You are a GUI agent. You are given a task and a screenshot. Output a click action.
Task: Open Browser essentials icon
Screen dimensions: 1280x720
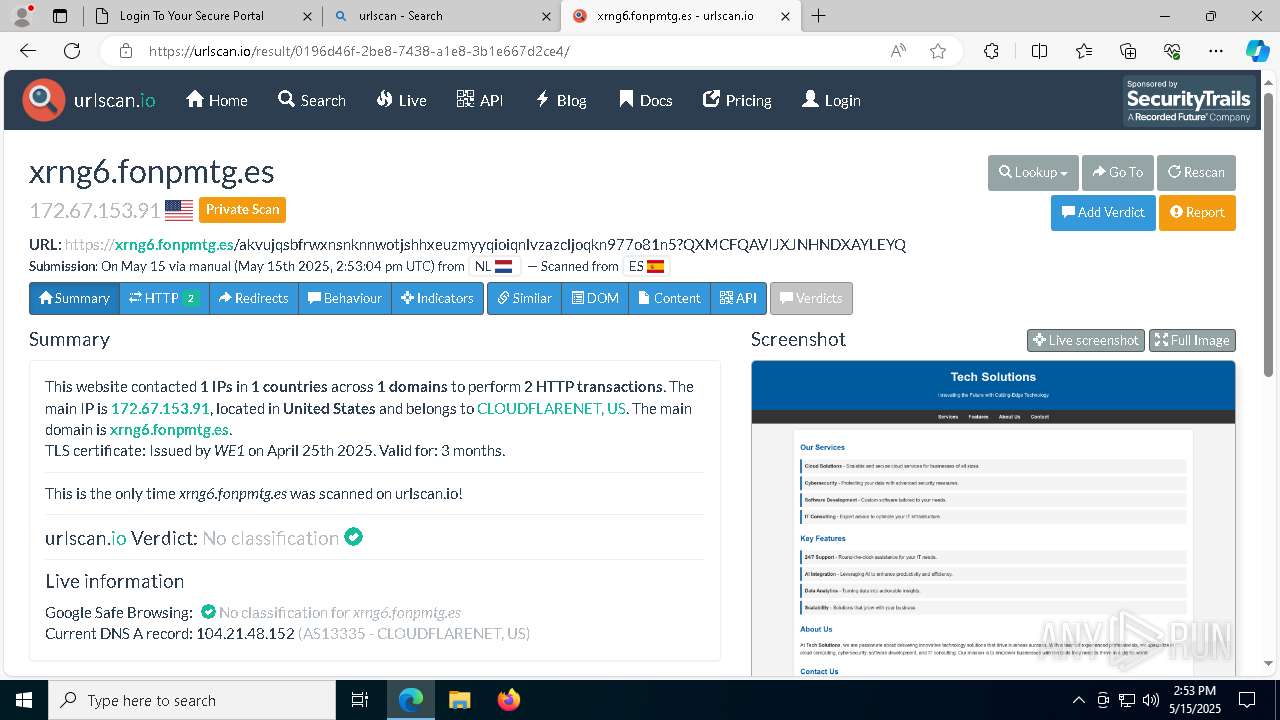1172,51
